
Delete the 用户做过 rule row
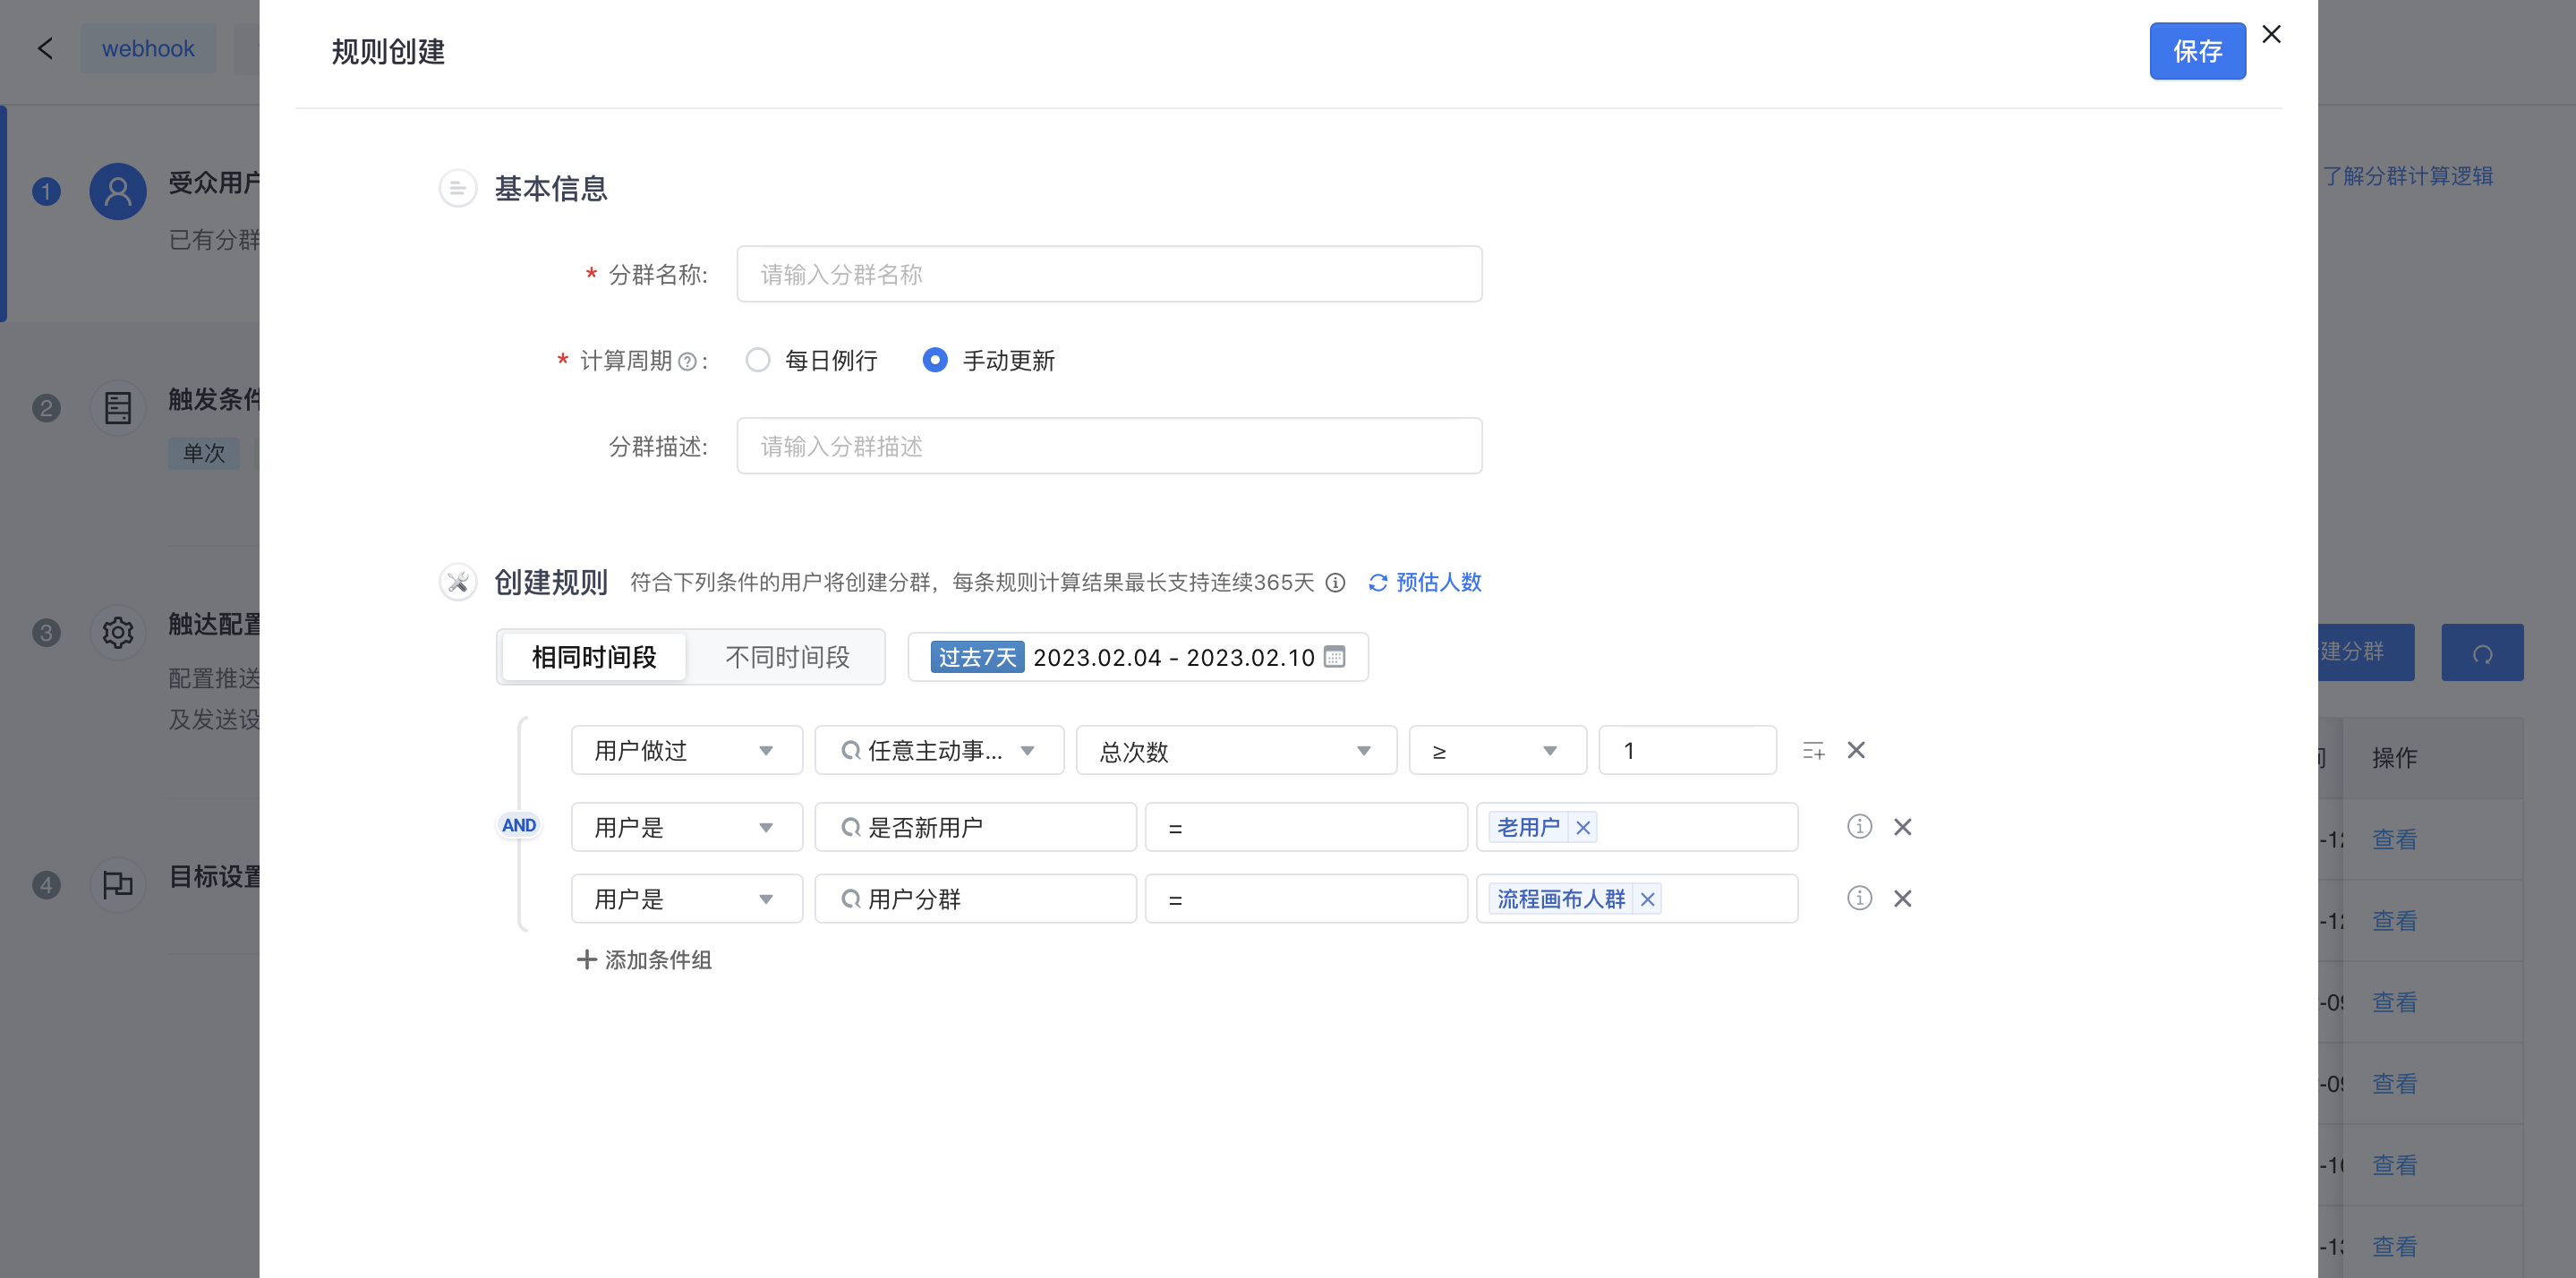[x=1856, y=750]
